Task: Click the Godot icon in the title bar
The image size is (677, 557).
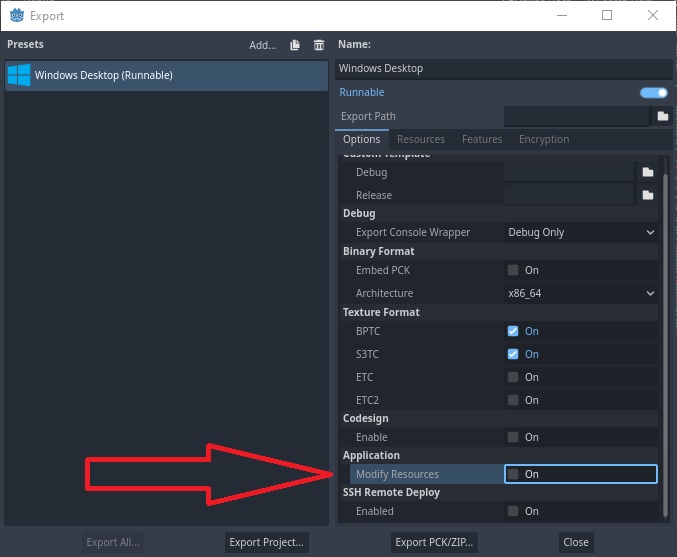Action: click(x=17, y=16)
